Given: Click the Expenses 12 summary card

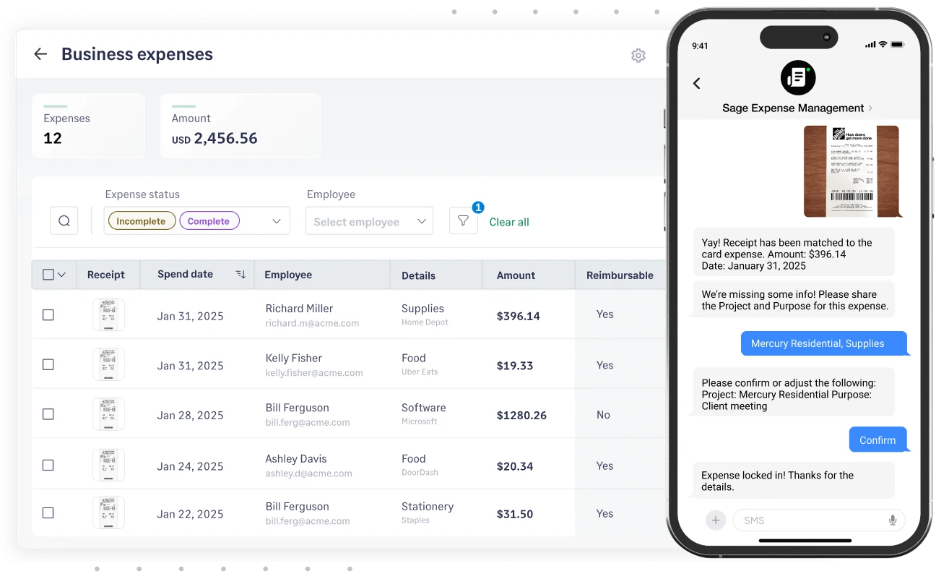Looking at the screenshot, I should click(x=88, y=126).
